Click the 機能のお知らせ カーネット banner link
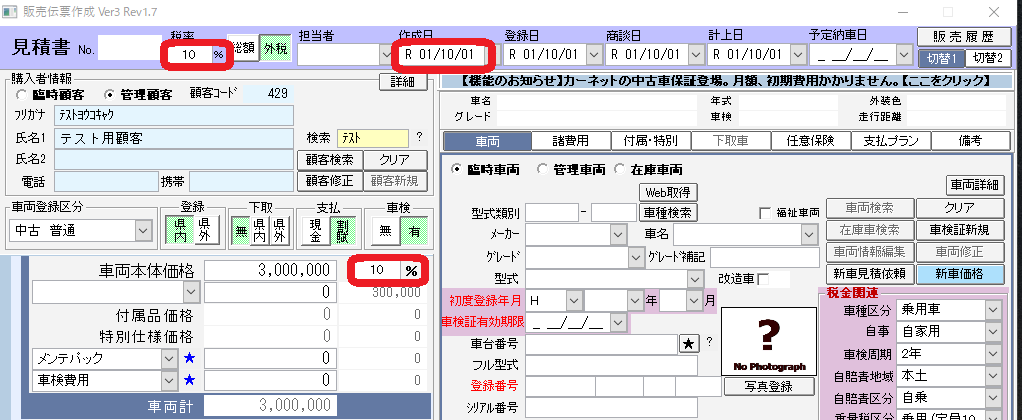 725,82
